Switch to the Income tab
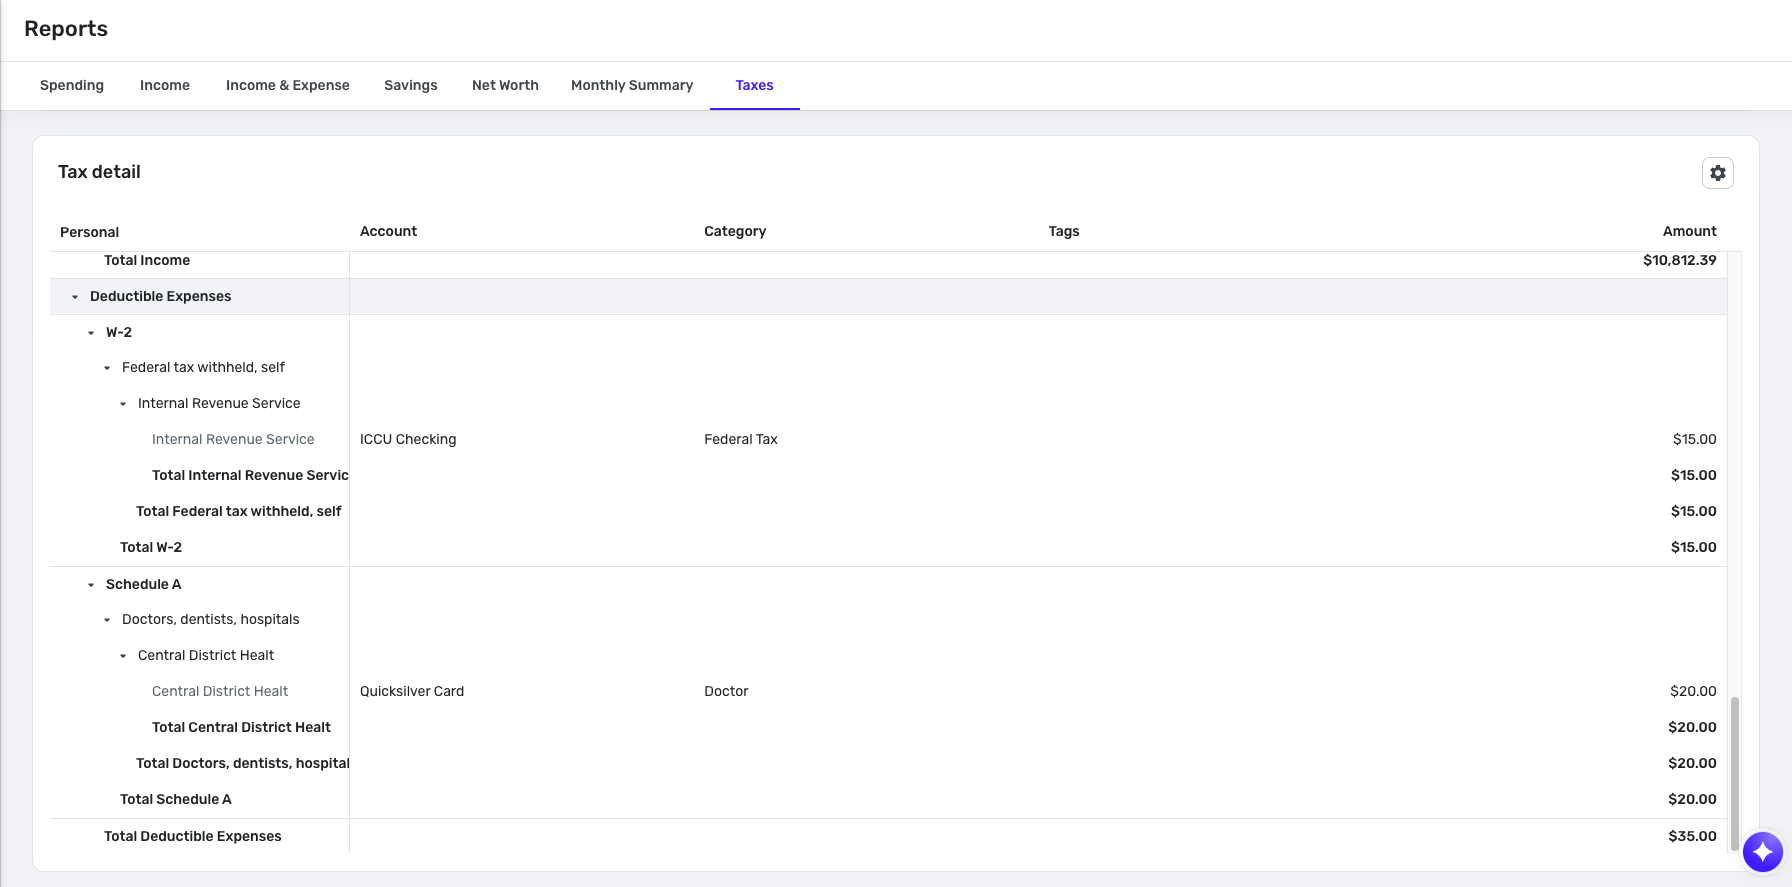The width and height of the screenshot is (1792, 887). pos(165,85)
